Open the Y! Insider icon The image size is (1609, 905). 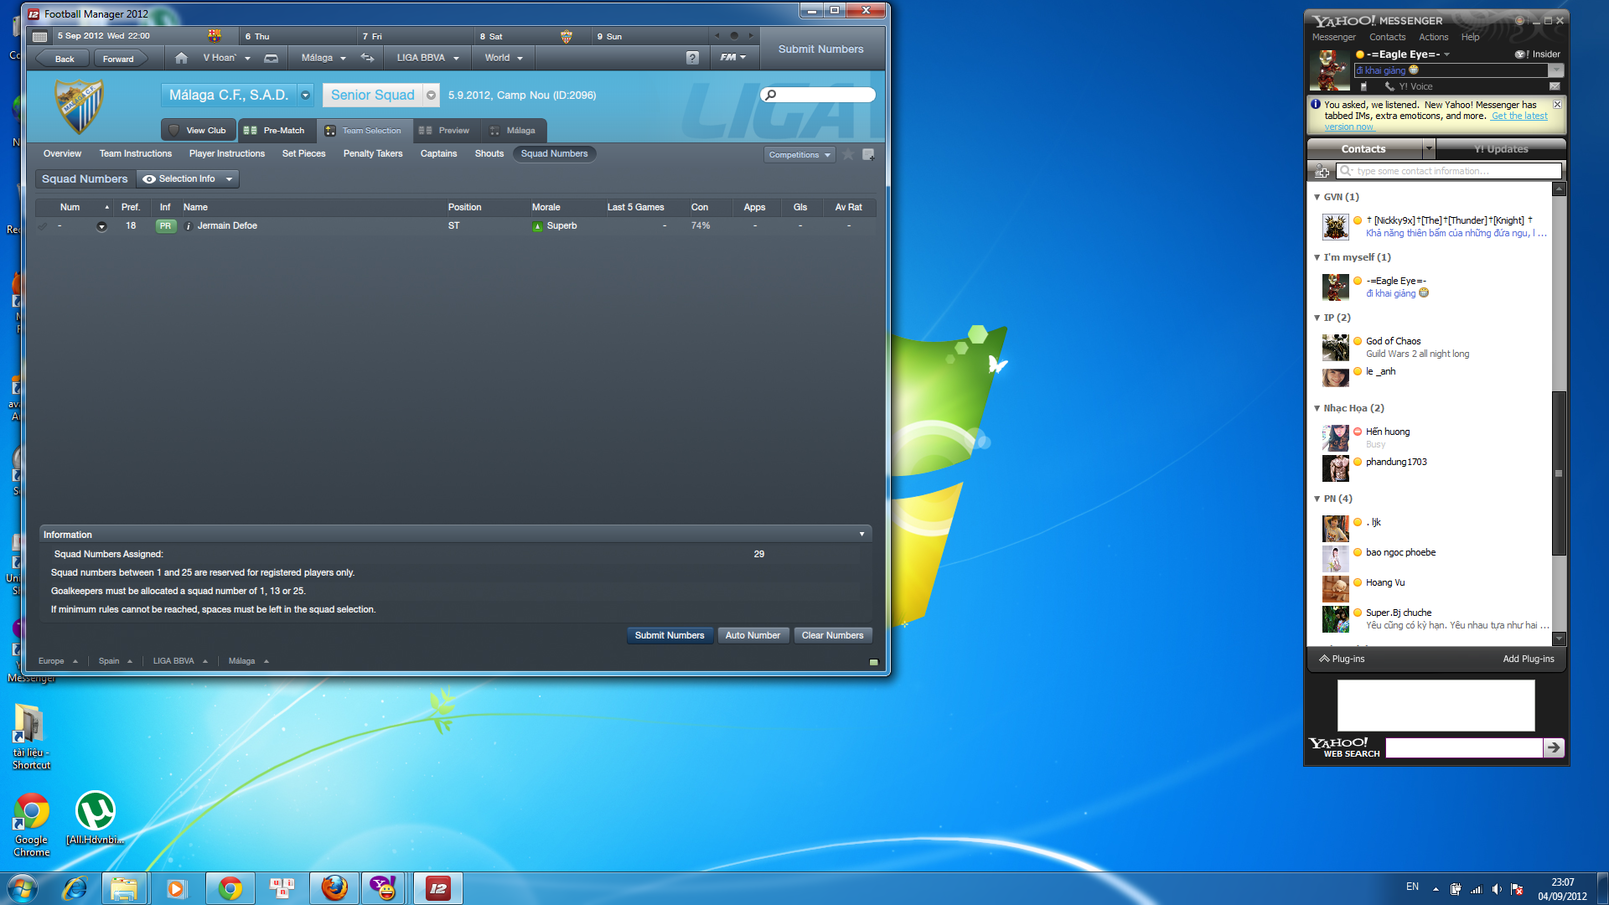pyautogui.click(x=1537, y=54)
